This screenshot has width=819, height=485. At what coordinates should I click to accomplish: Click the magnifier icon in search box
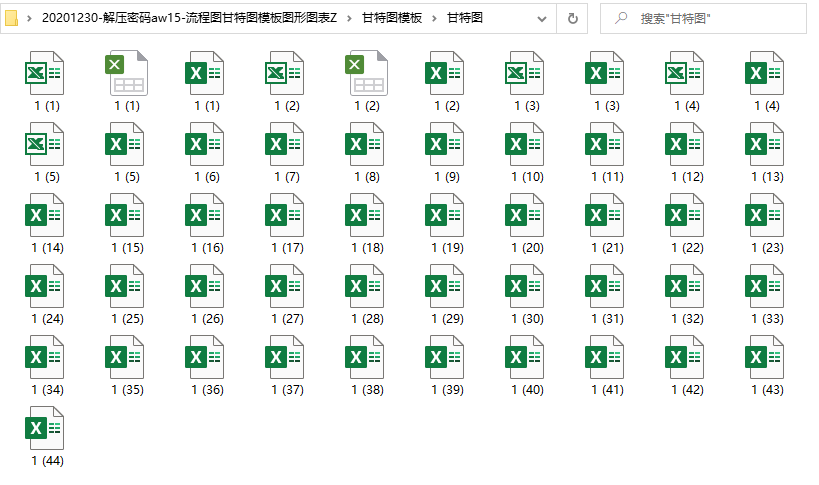point(621,18)
